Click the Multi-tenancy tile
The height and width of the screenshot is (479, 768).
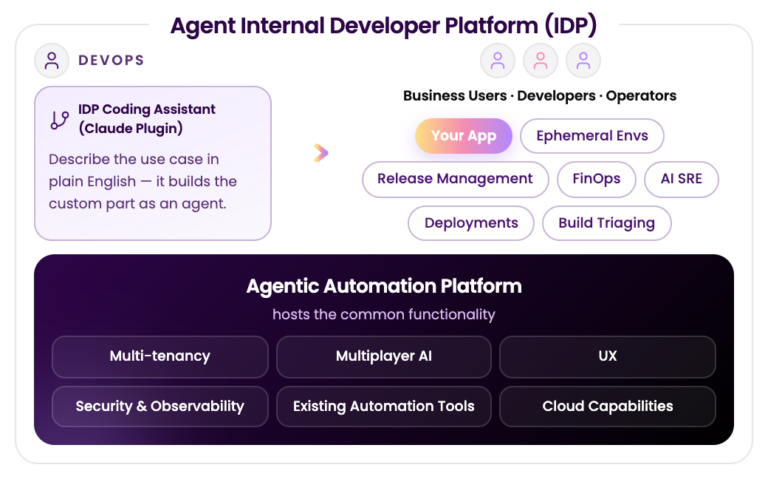pyautogui.click(x=160, y=357)
